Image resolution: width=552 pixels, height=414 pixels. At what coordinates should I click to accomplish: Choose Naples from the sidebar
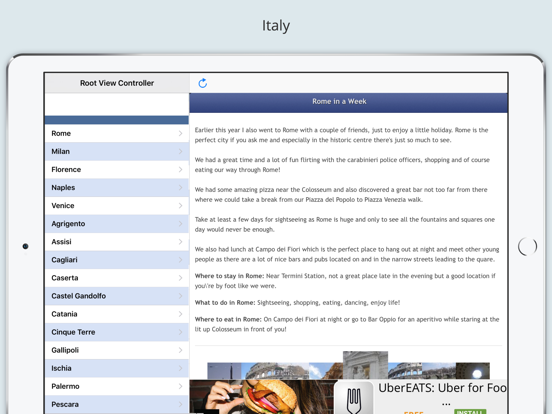coord(117,188)
